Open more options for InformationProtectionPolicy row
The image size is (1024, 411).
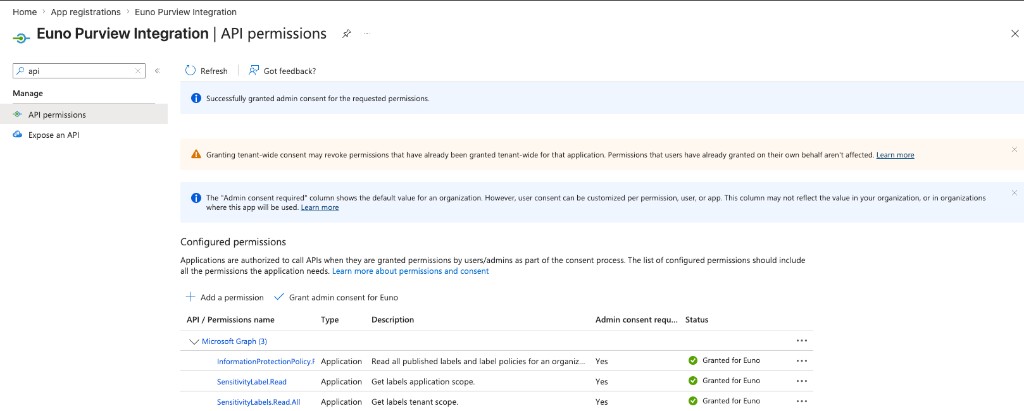[x=802, y=361]
